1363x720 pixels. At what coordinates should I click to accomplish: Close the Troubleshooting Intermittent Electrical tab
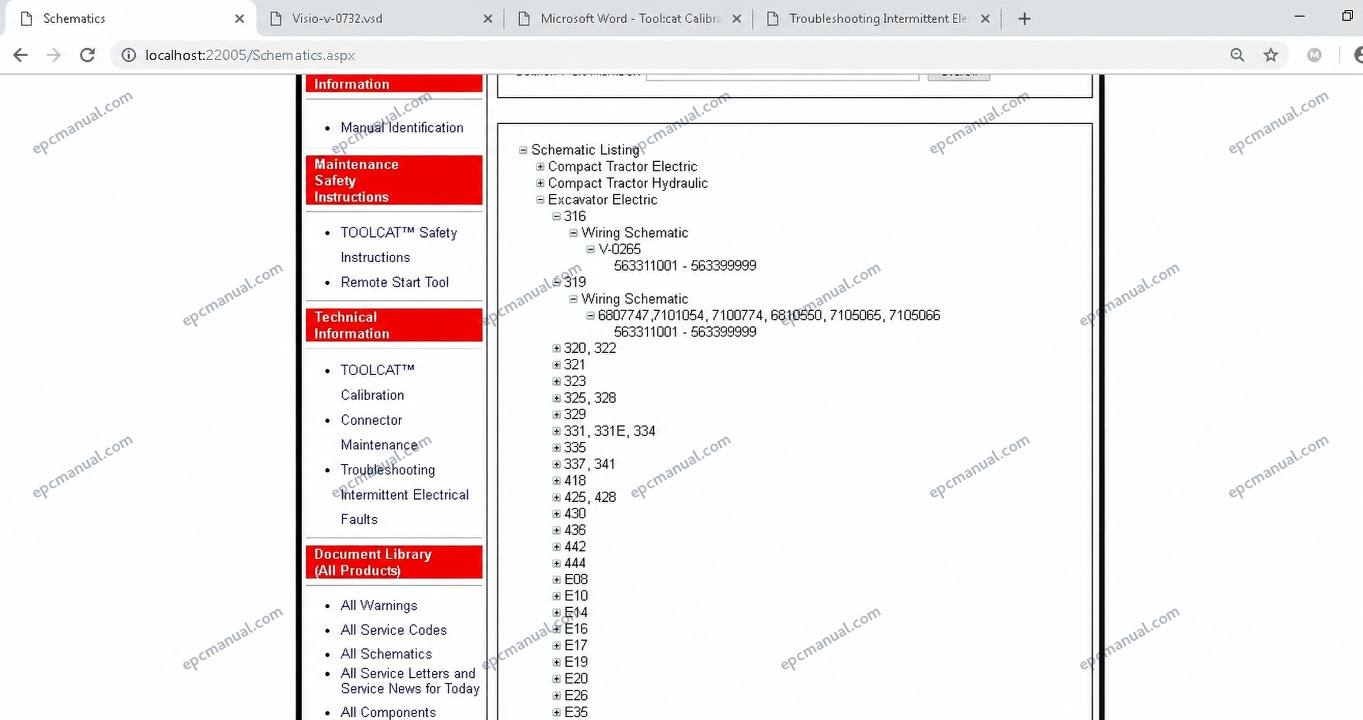[x=985, y=18]
